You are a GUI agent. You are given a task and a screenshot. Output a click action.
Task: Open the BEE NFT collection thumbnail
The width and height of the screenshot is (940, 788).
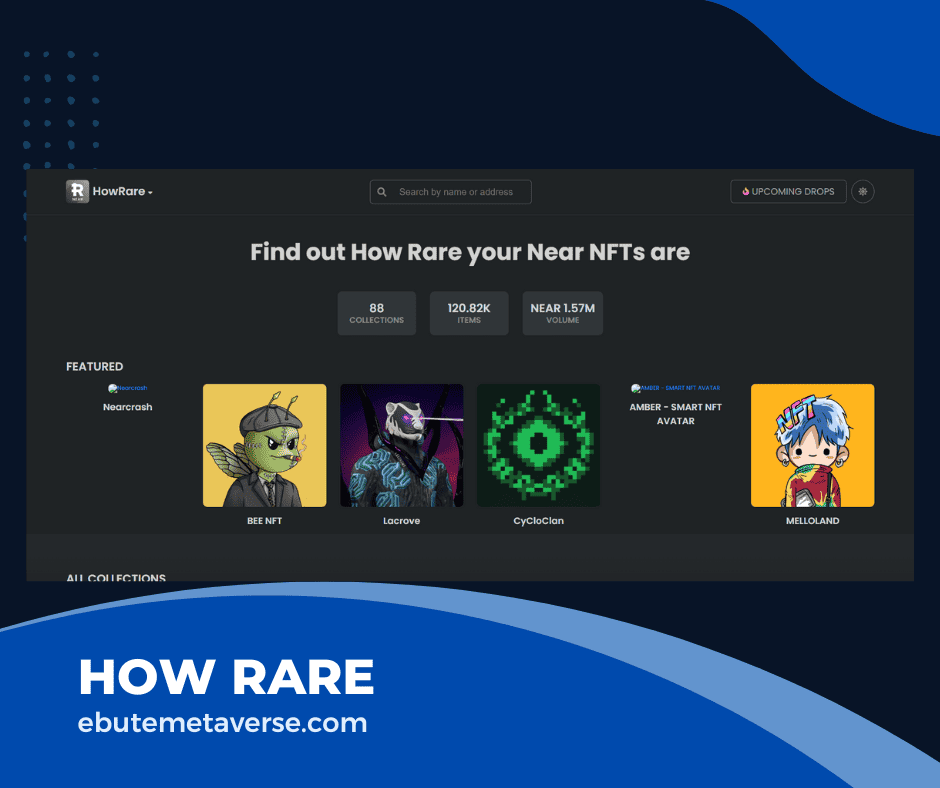coord(264,446)
